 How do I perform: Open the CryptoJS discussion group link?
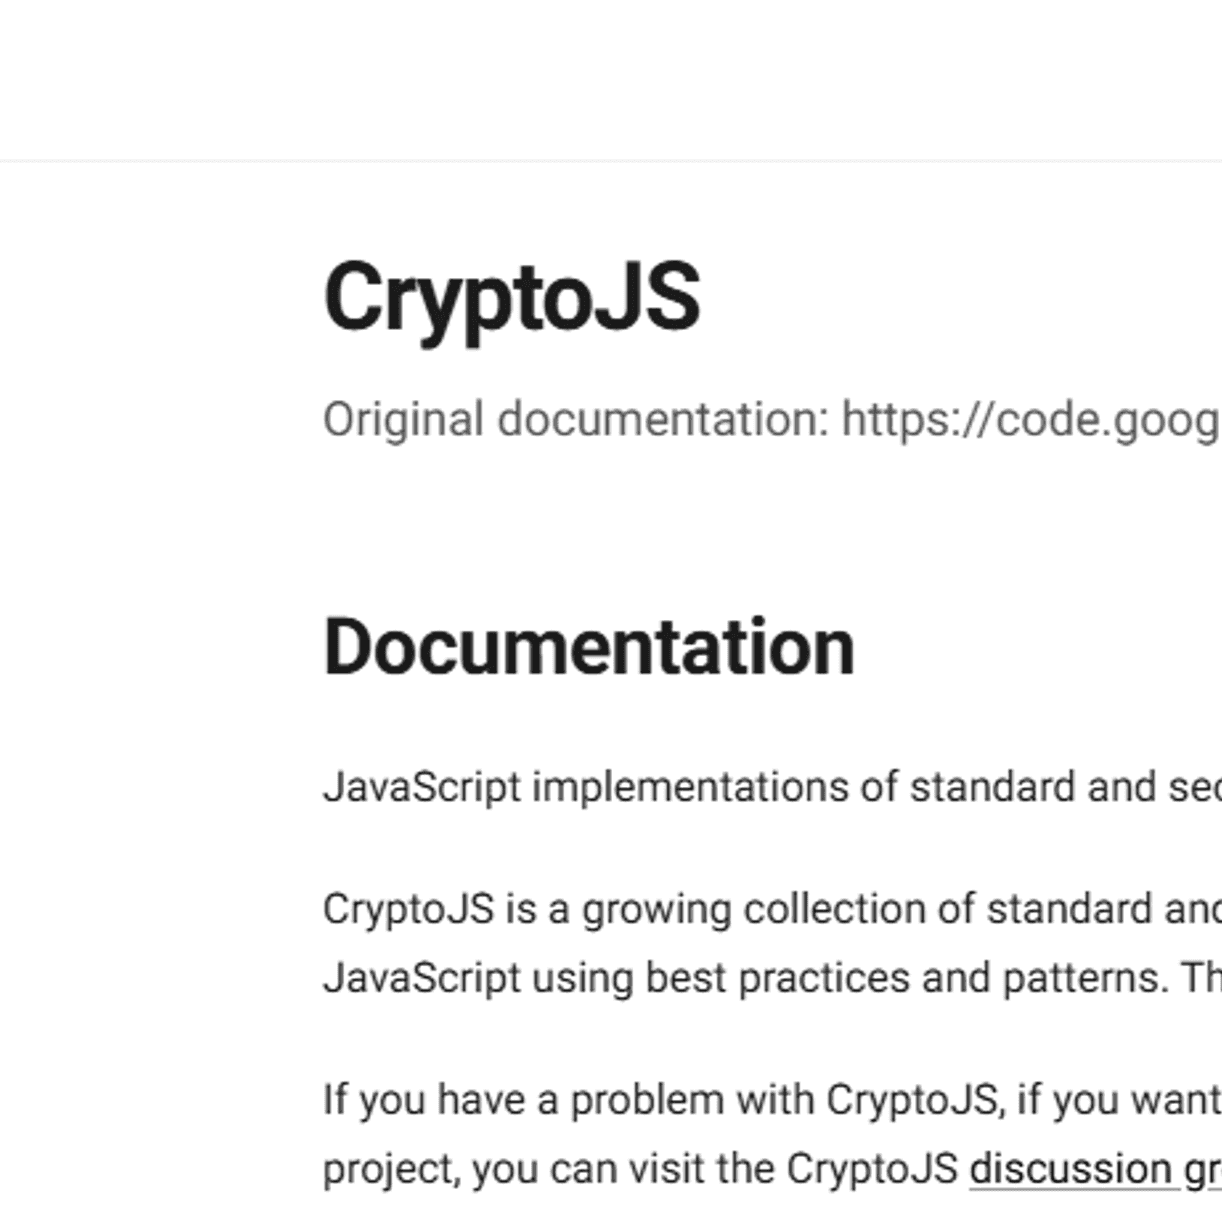pyautogui.click(x=1095, y=1168)
